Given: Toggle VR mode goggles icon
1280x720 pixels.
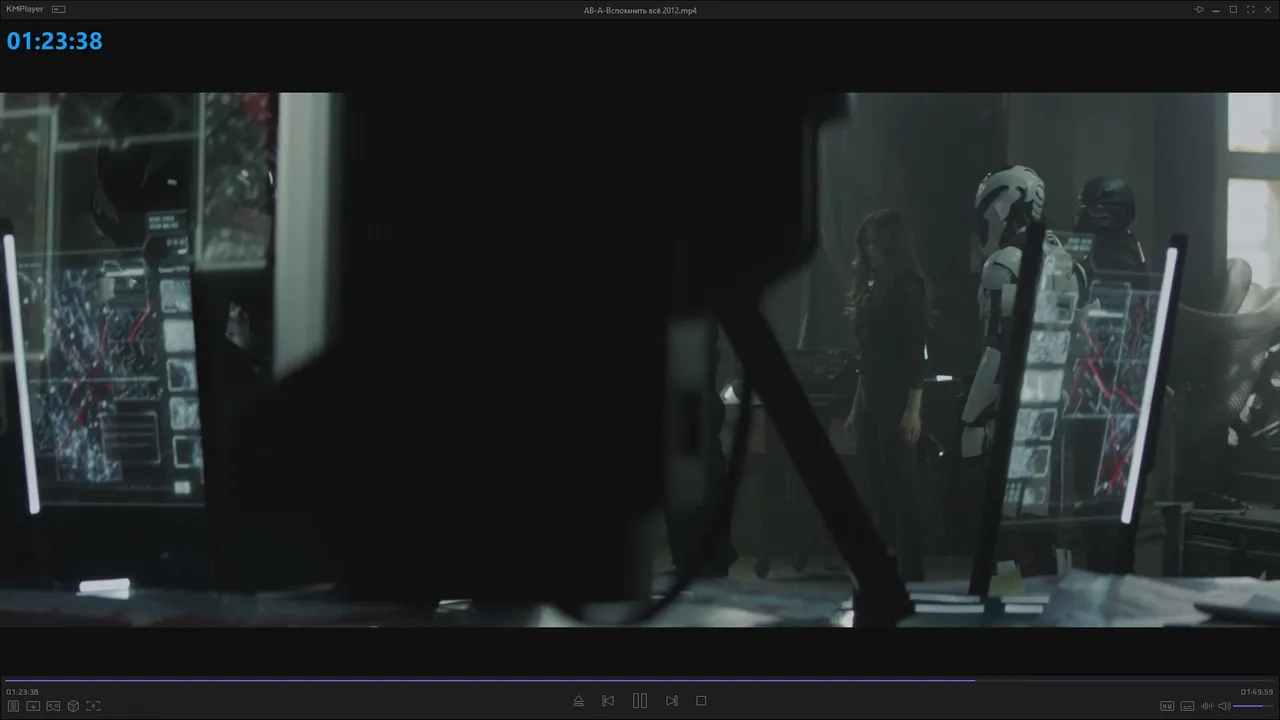Looking at the screenshot, I should pyautogui.click(x=53, y=706).
